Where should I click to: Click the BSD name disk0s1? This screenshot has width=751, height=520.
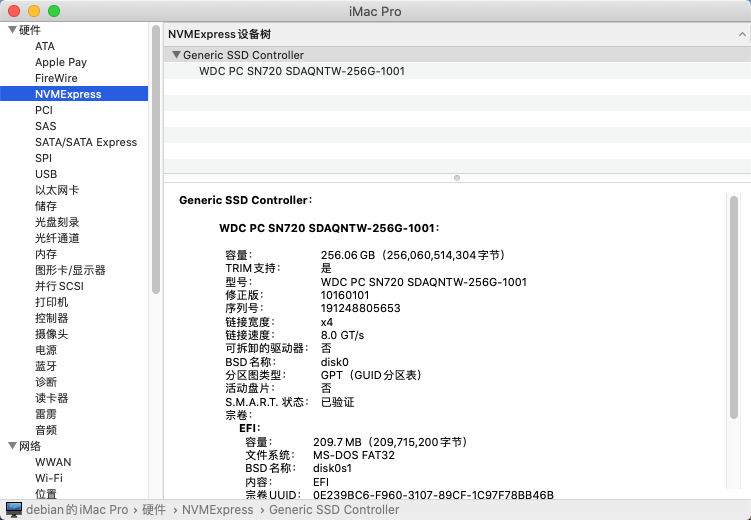(332, 468)
